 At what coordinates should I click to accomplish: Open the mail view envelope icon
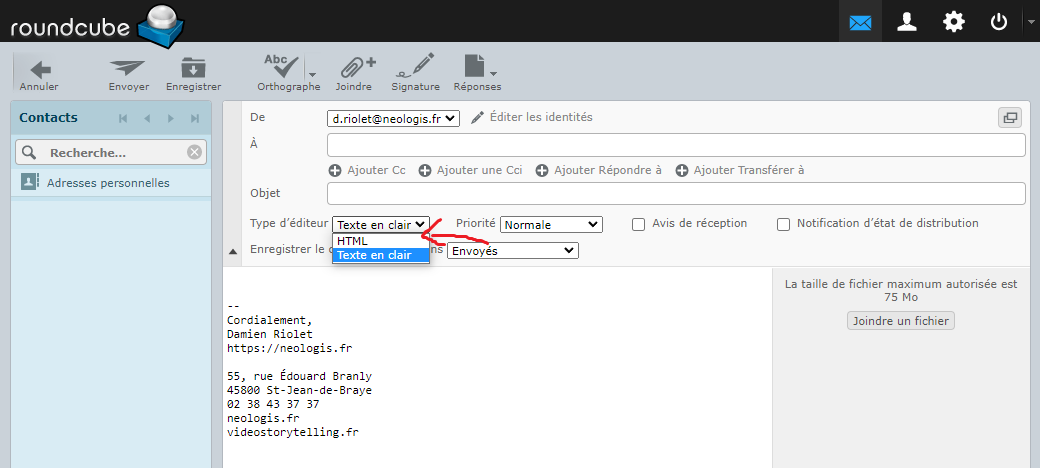click(x=860, y=22)
